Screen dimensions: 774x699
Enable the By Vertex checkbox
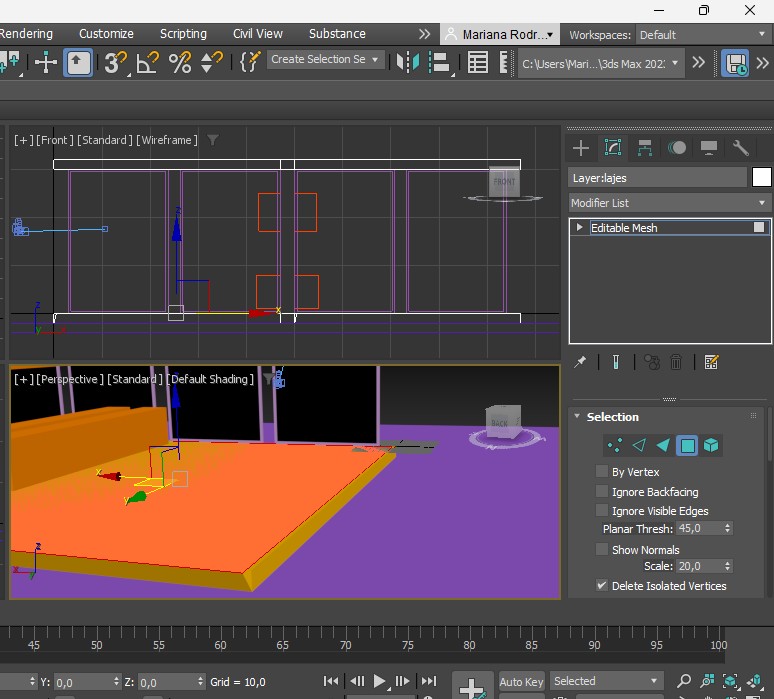(602, 472)
